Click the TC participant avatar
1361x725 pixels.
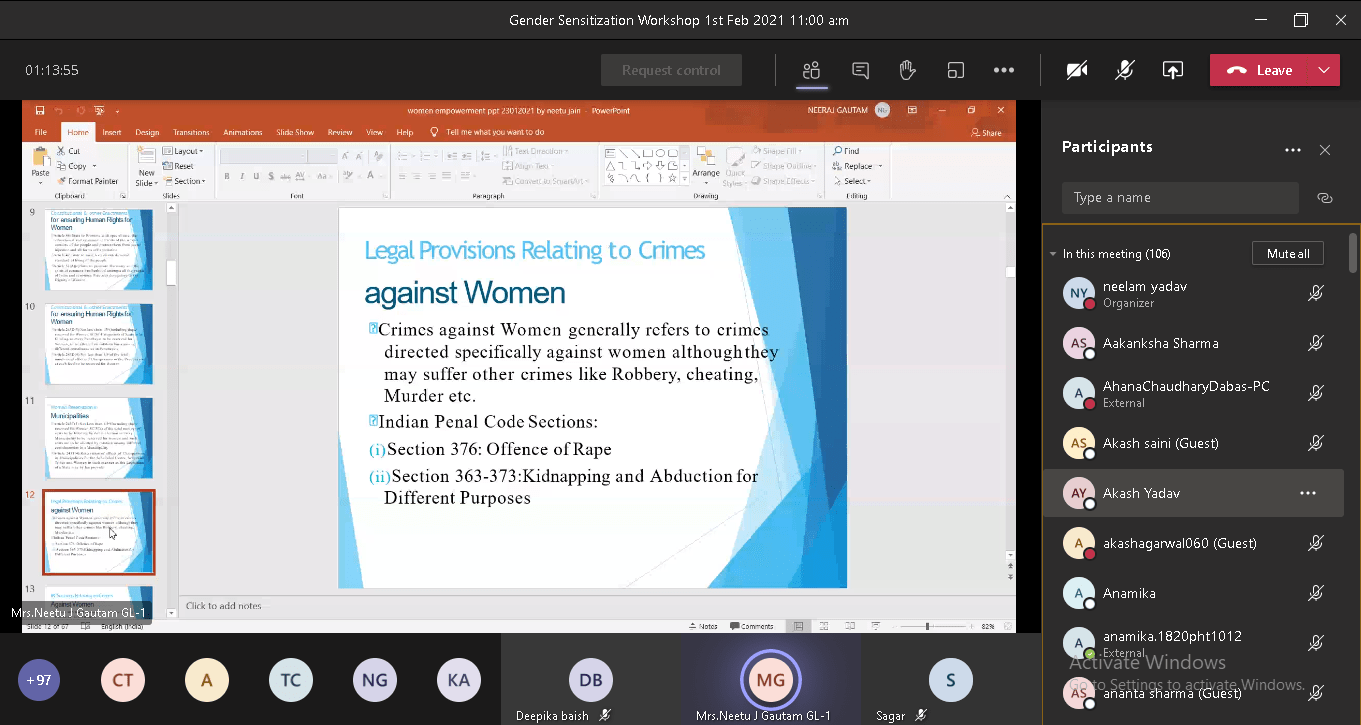click(290, 680)
